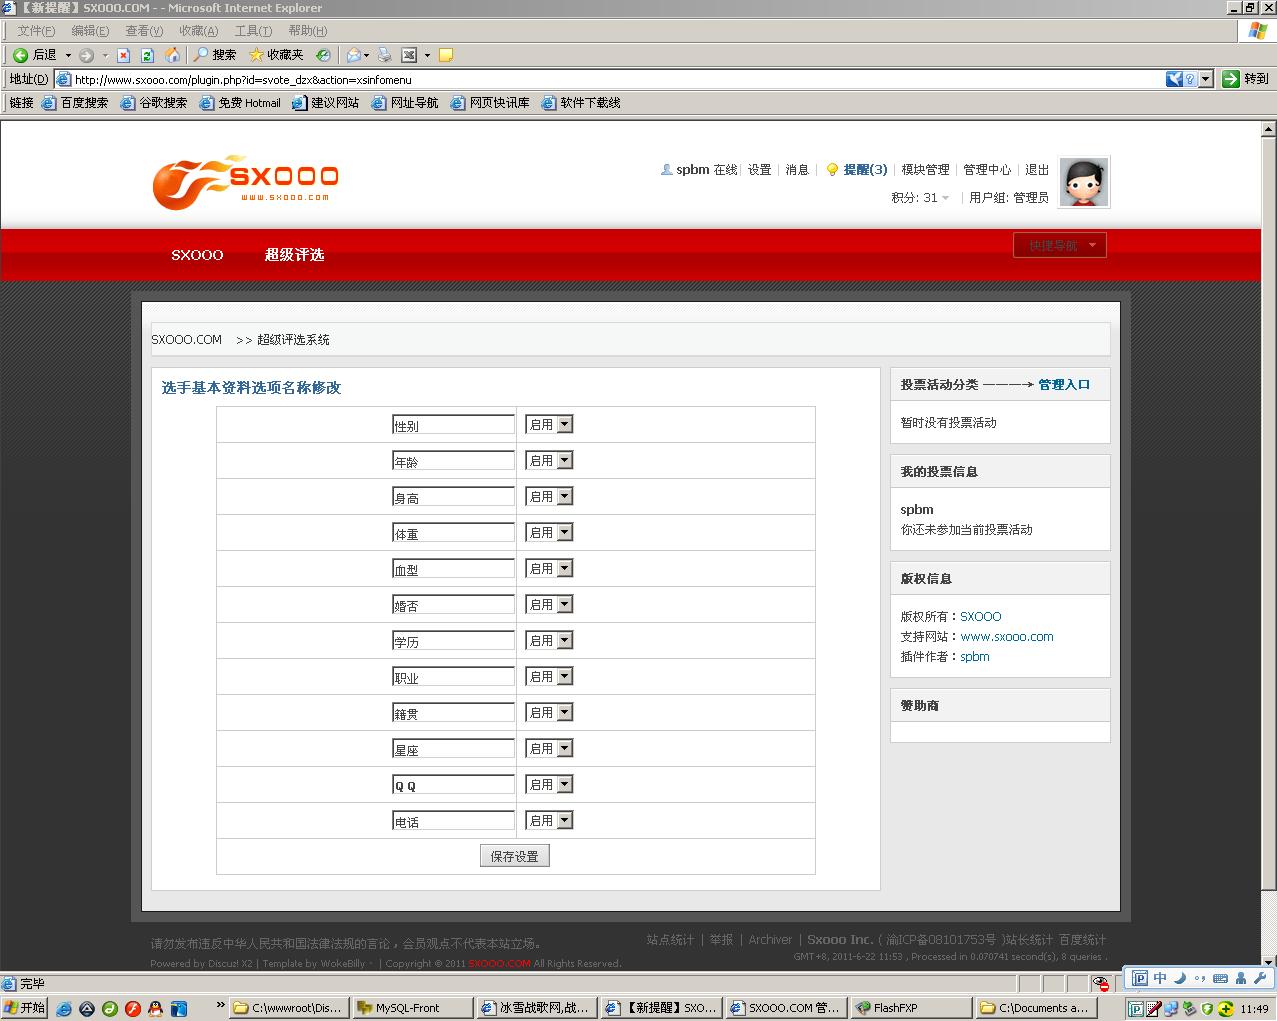Click the 提醒(3) lightbulb notification icon
Image resolution: width=1277 pixels, height=1021 pixels.
[x=834, y=169]
